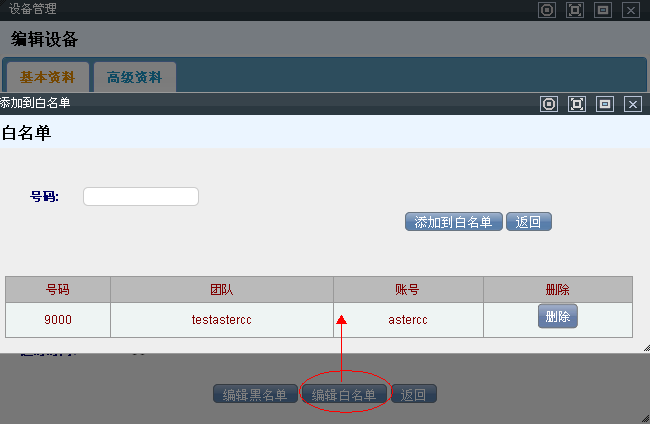Select the testastercc team cell

[x=221, y=320]
